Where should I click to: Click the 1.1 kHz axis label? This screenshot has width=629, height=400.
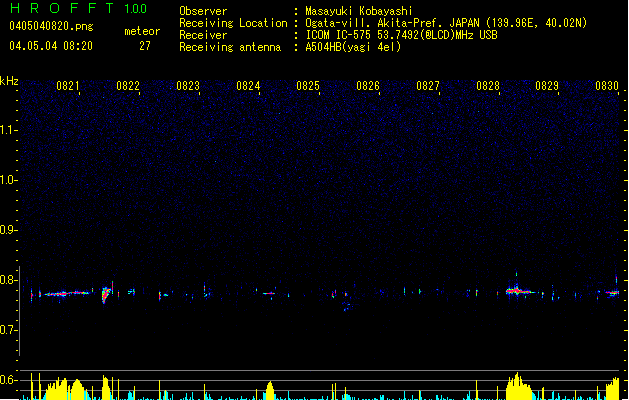[8, 130]
